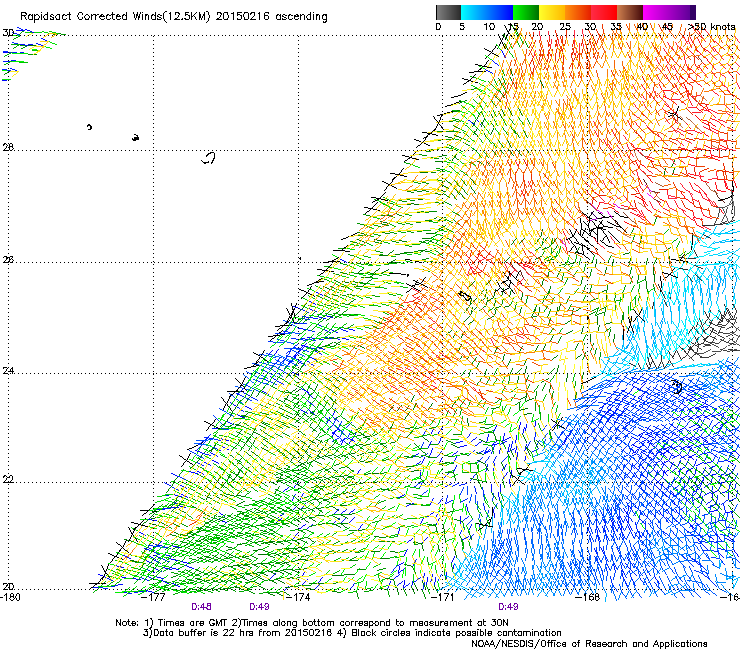The height and width of the screenshot is (650, 740).
Task: Pick the yellow legend color segment
Action: coord(552,12)
